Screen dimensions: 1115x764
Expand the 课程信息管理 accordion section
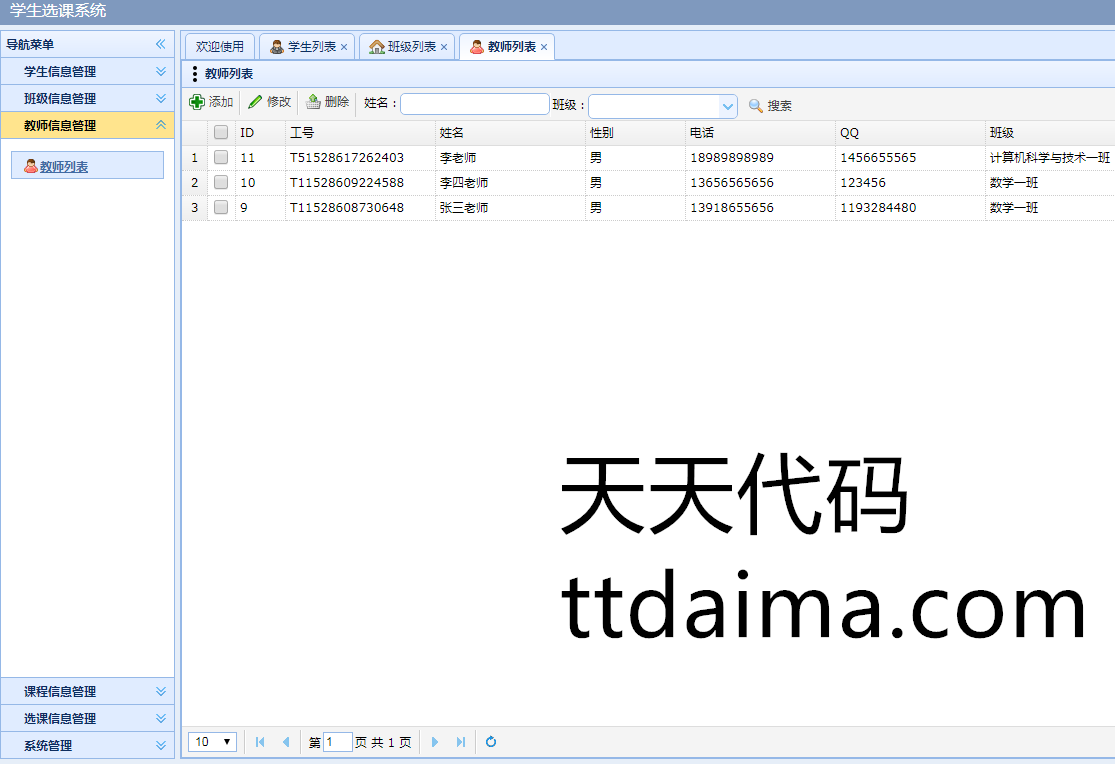pos(160,692)
